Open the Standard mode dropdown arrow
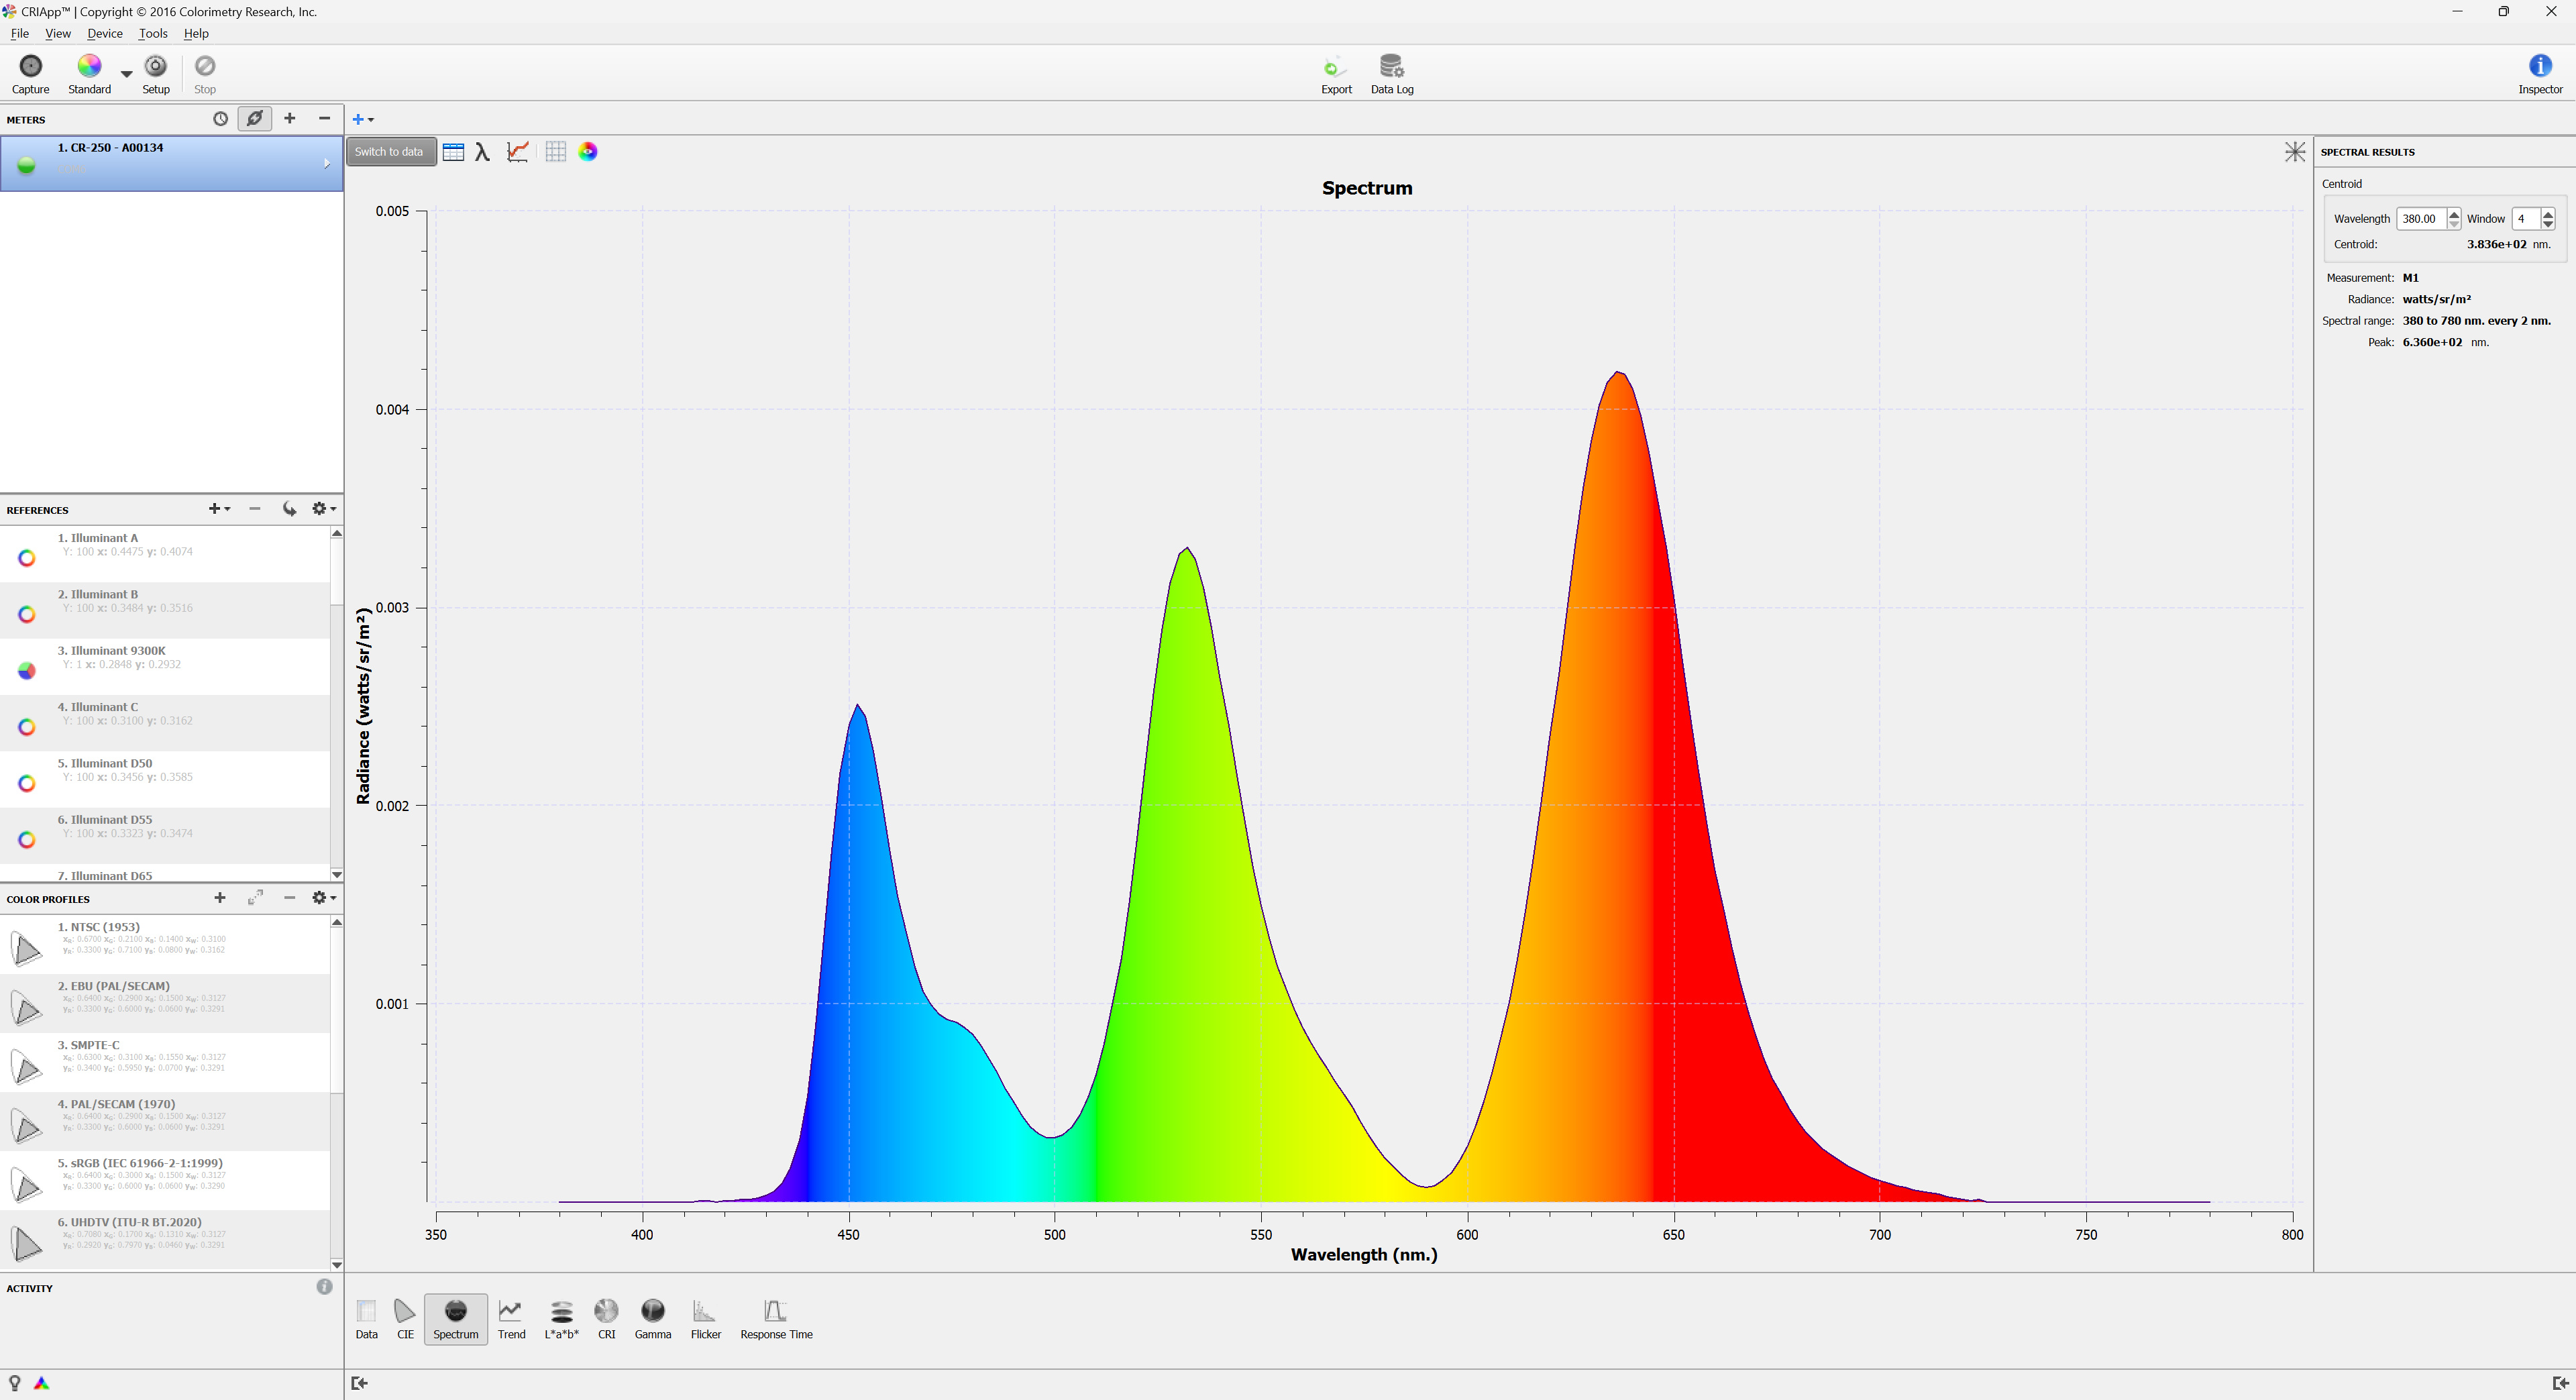The image size is (2576, 1400). tap(126, 74)
